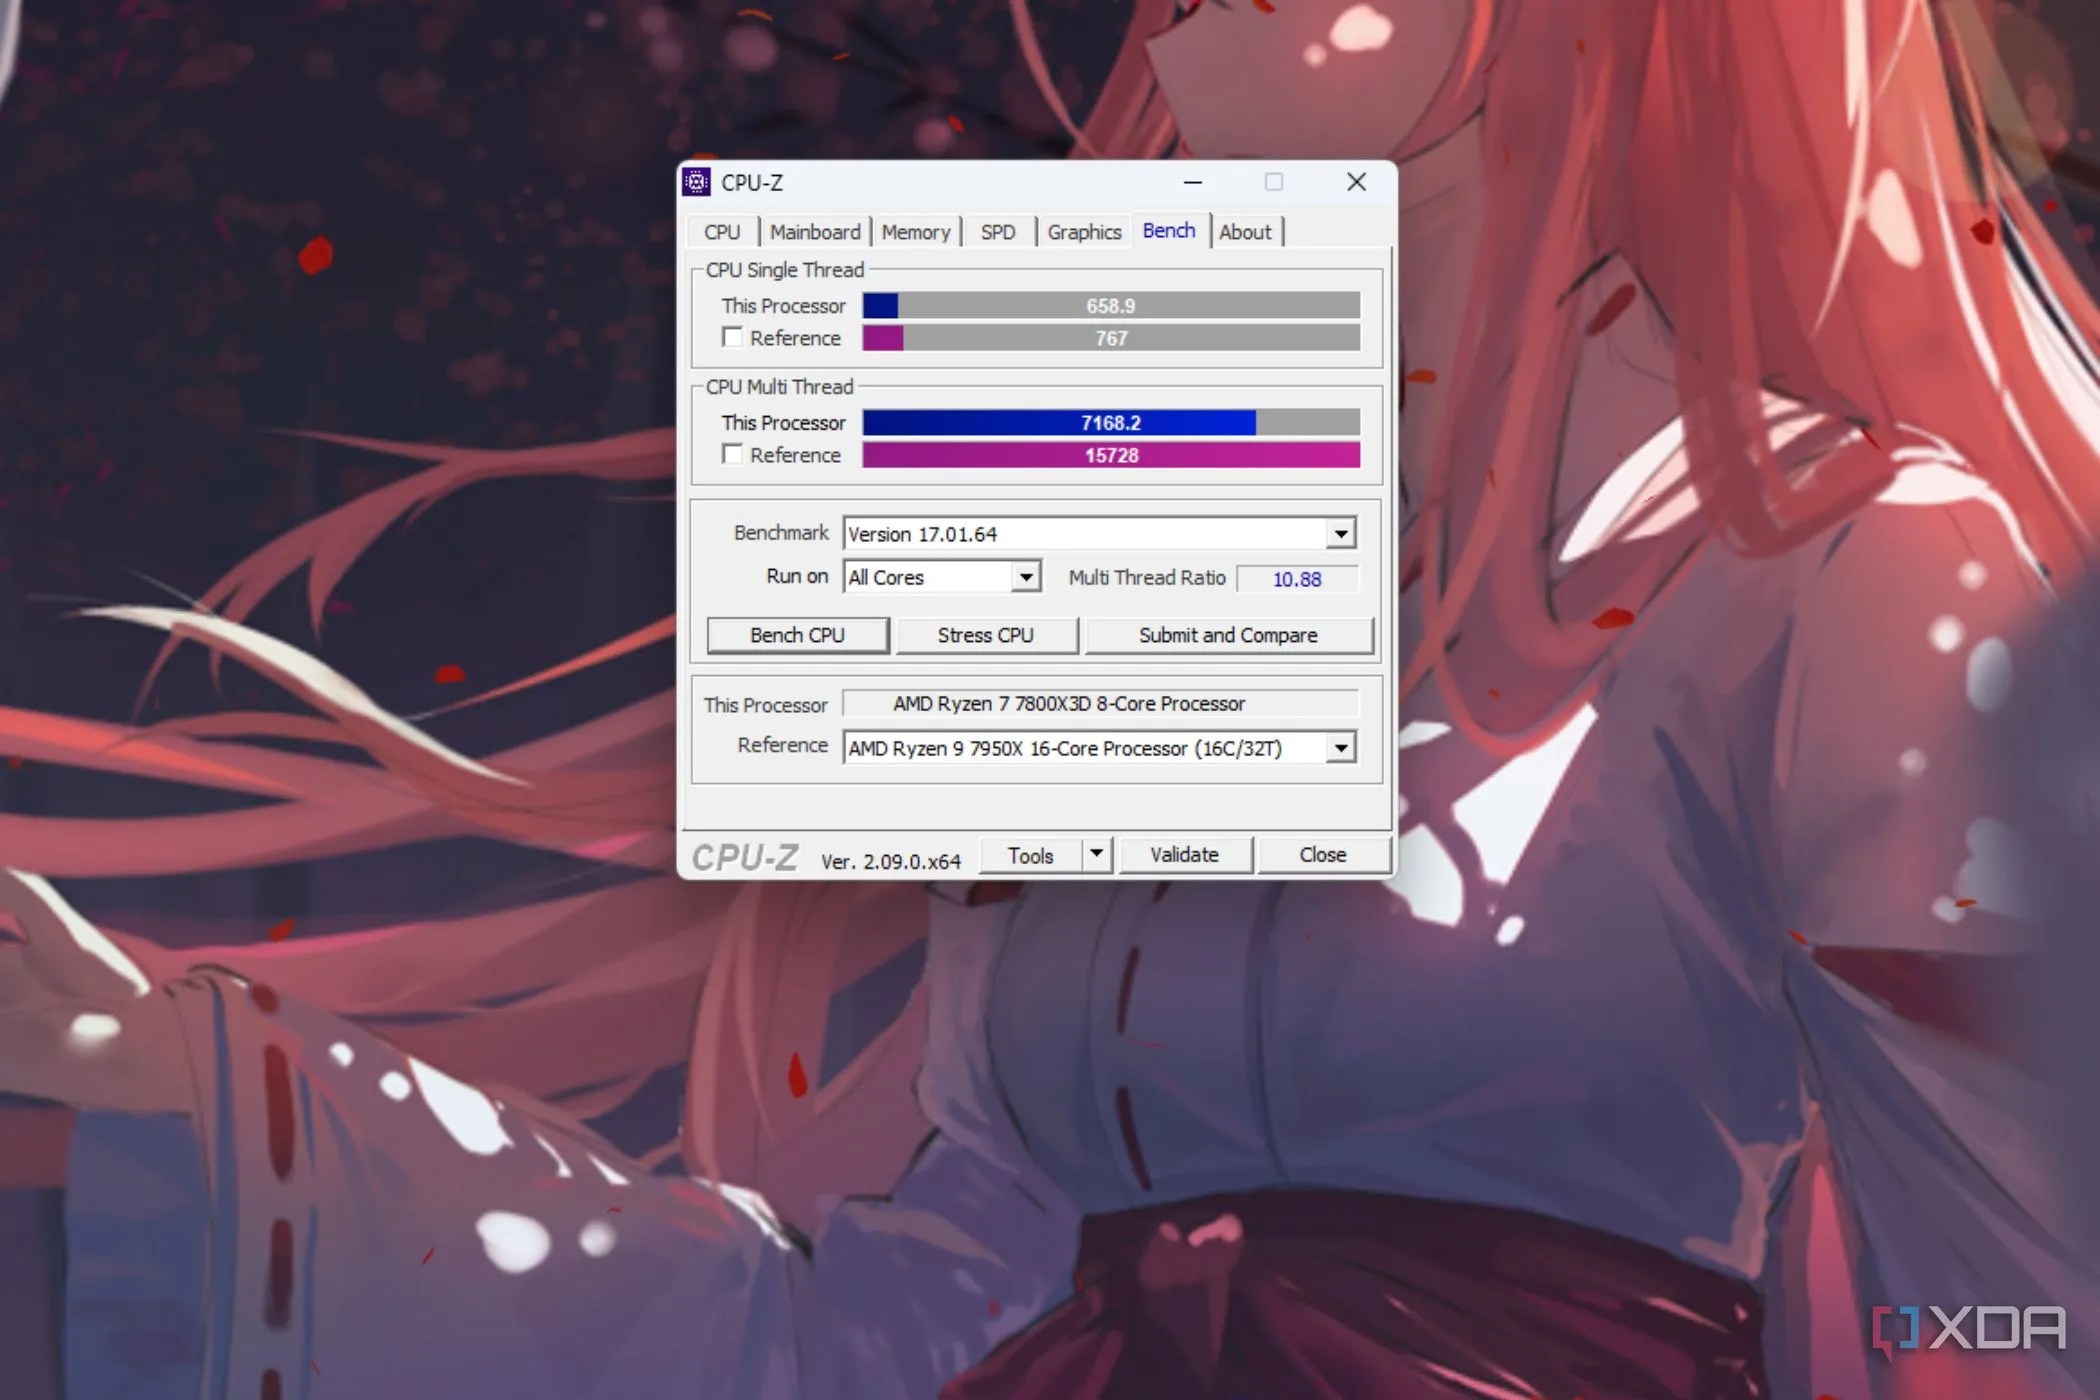
Task: Click the CPU-Z app icon in title bar
Action: point(696,182)
